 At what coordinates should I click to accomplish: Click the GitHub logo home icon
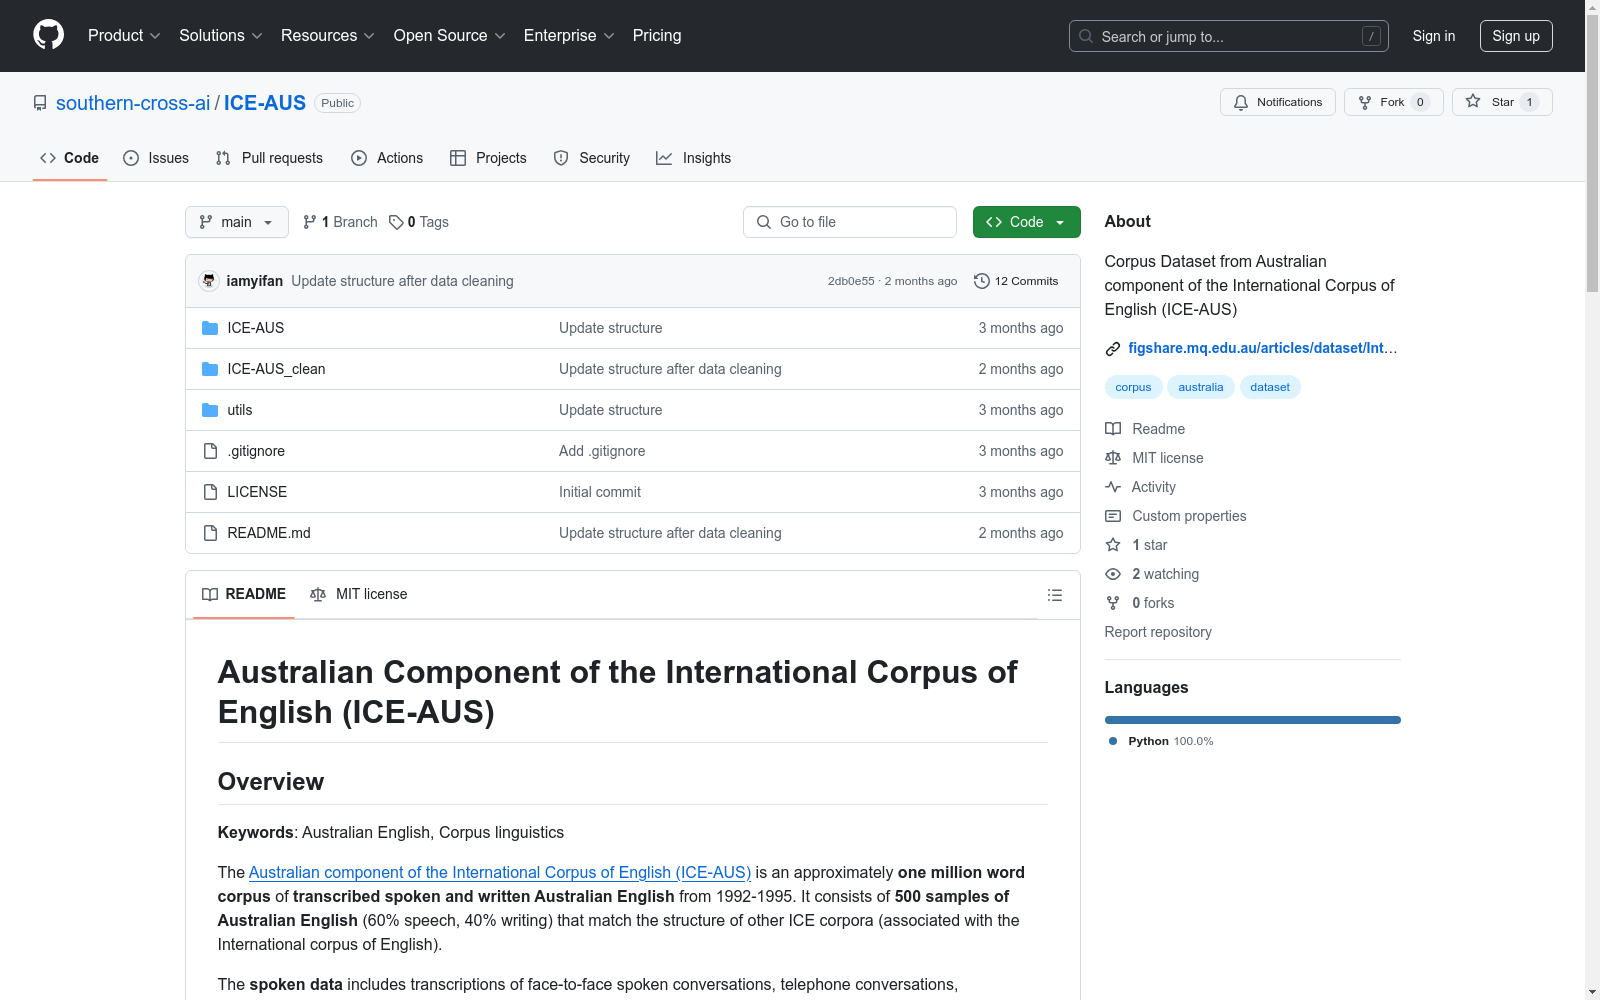click(x=48, y=35)
